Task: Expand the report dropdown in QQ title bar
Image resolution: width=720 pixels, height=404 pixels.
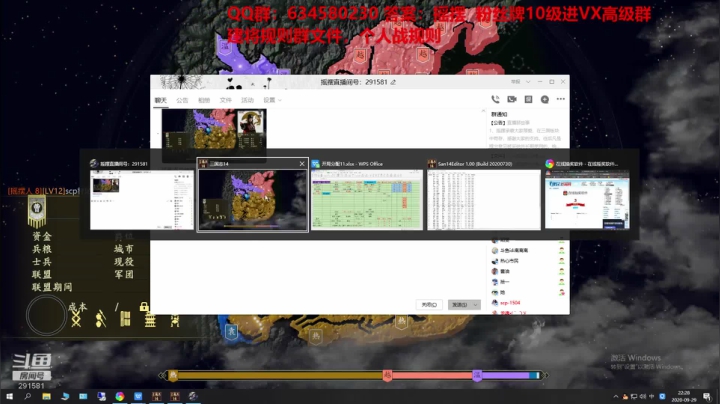Action: coord(528,82)
